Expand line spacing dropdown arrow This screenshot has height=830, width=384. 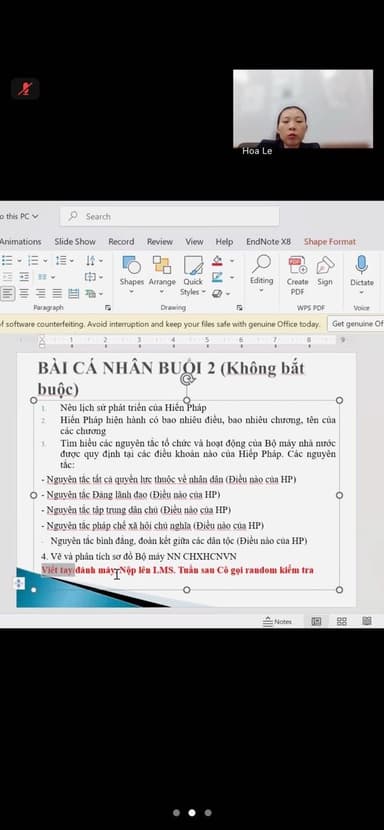(73, 261)
